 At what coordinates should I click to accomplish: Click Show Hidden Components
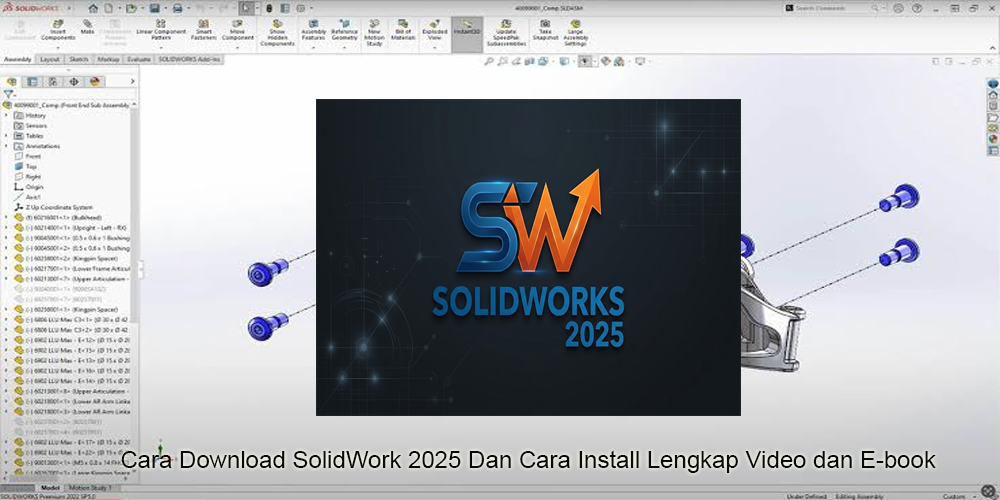pos(277,33)
